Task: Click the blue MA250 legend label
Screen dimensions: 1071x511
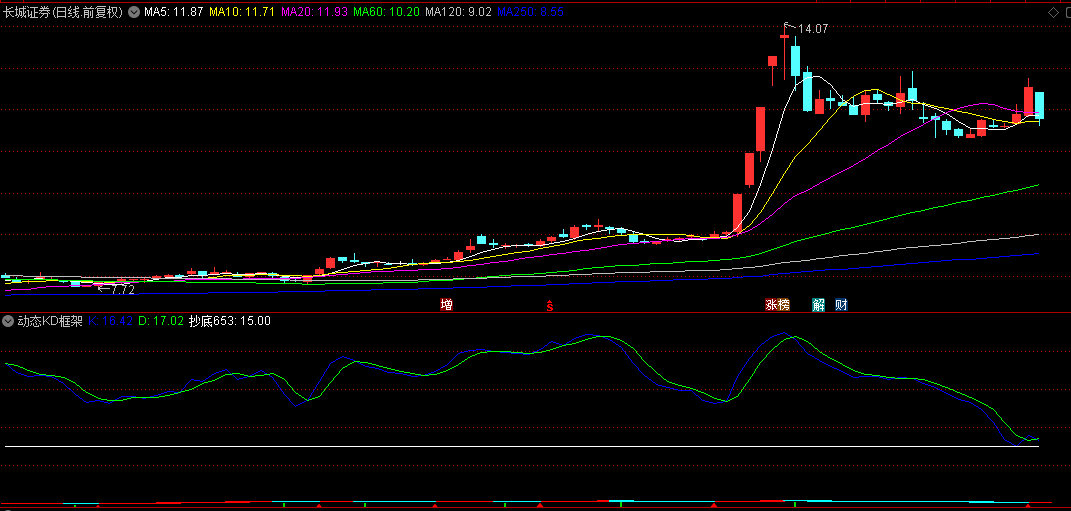Action: pyautogui.click(x=530, y=12)
